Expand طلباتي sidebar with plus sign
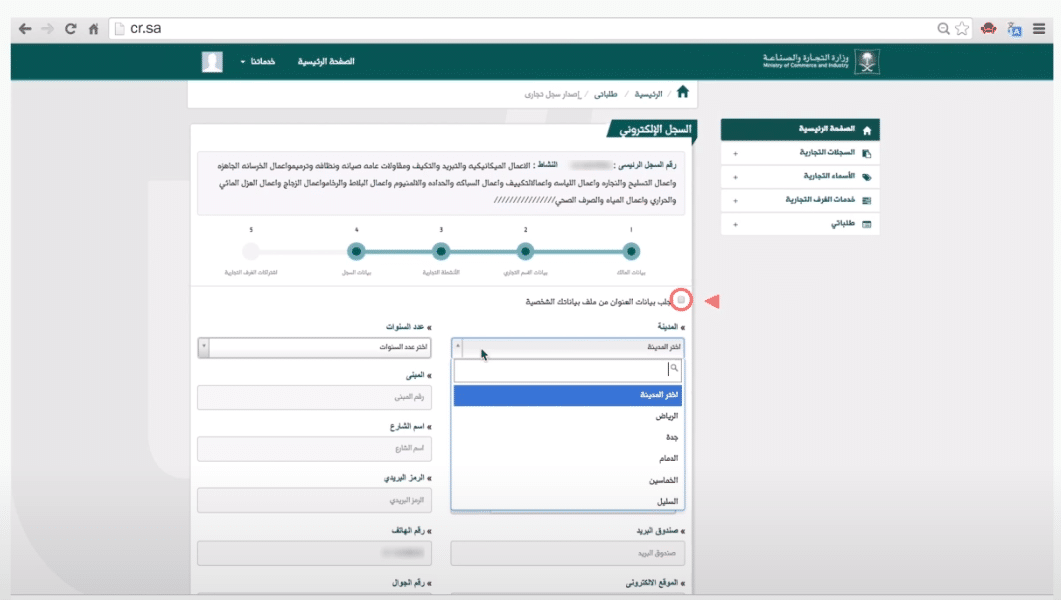Viewport: 1061px width, 600px height. tap(736, 225)
